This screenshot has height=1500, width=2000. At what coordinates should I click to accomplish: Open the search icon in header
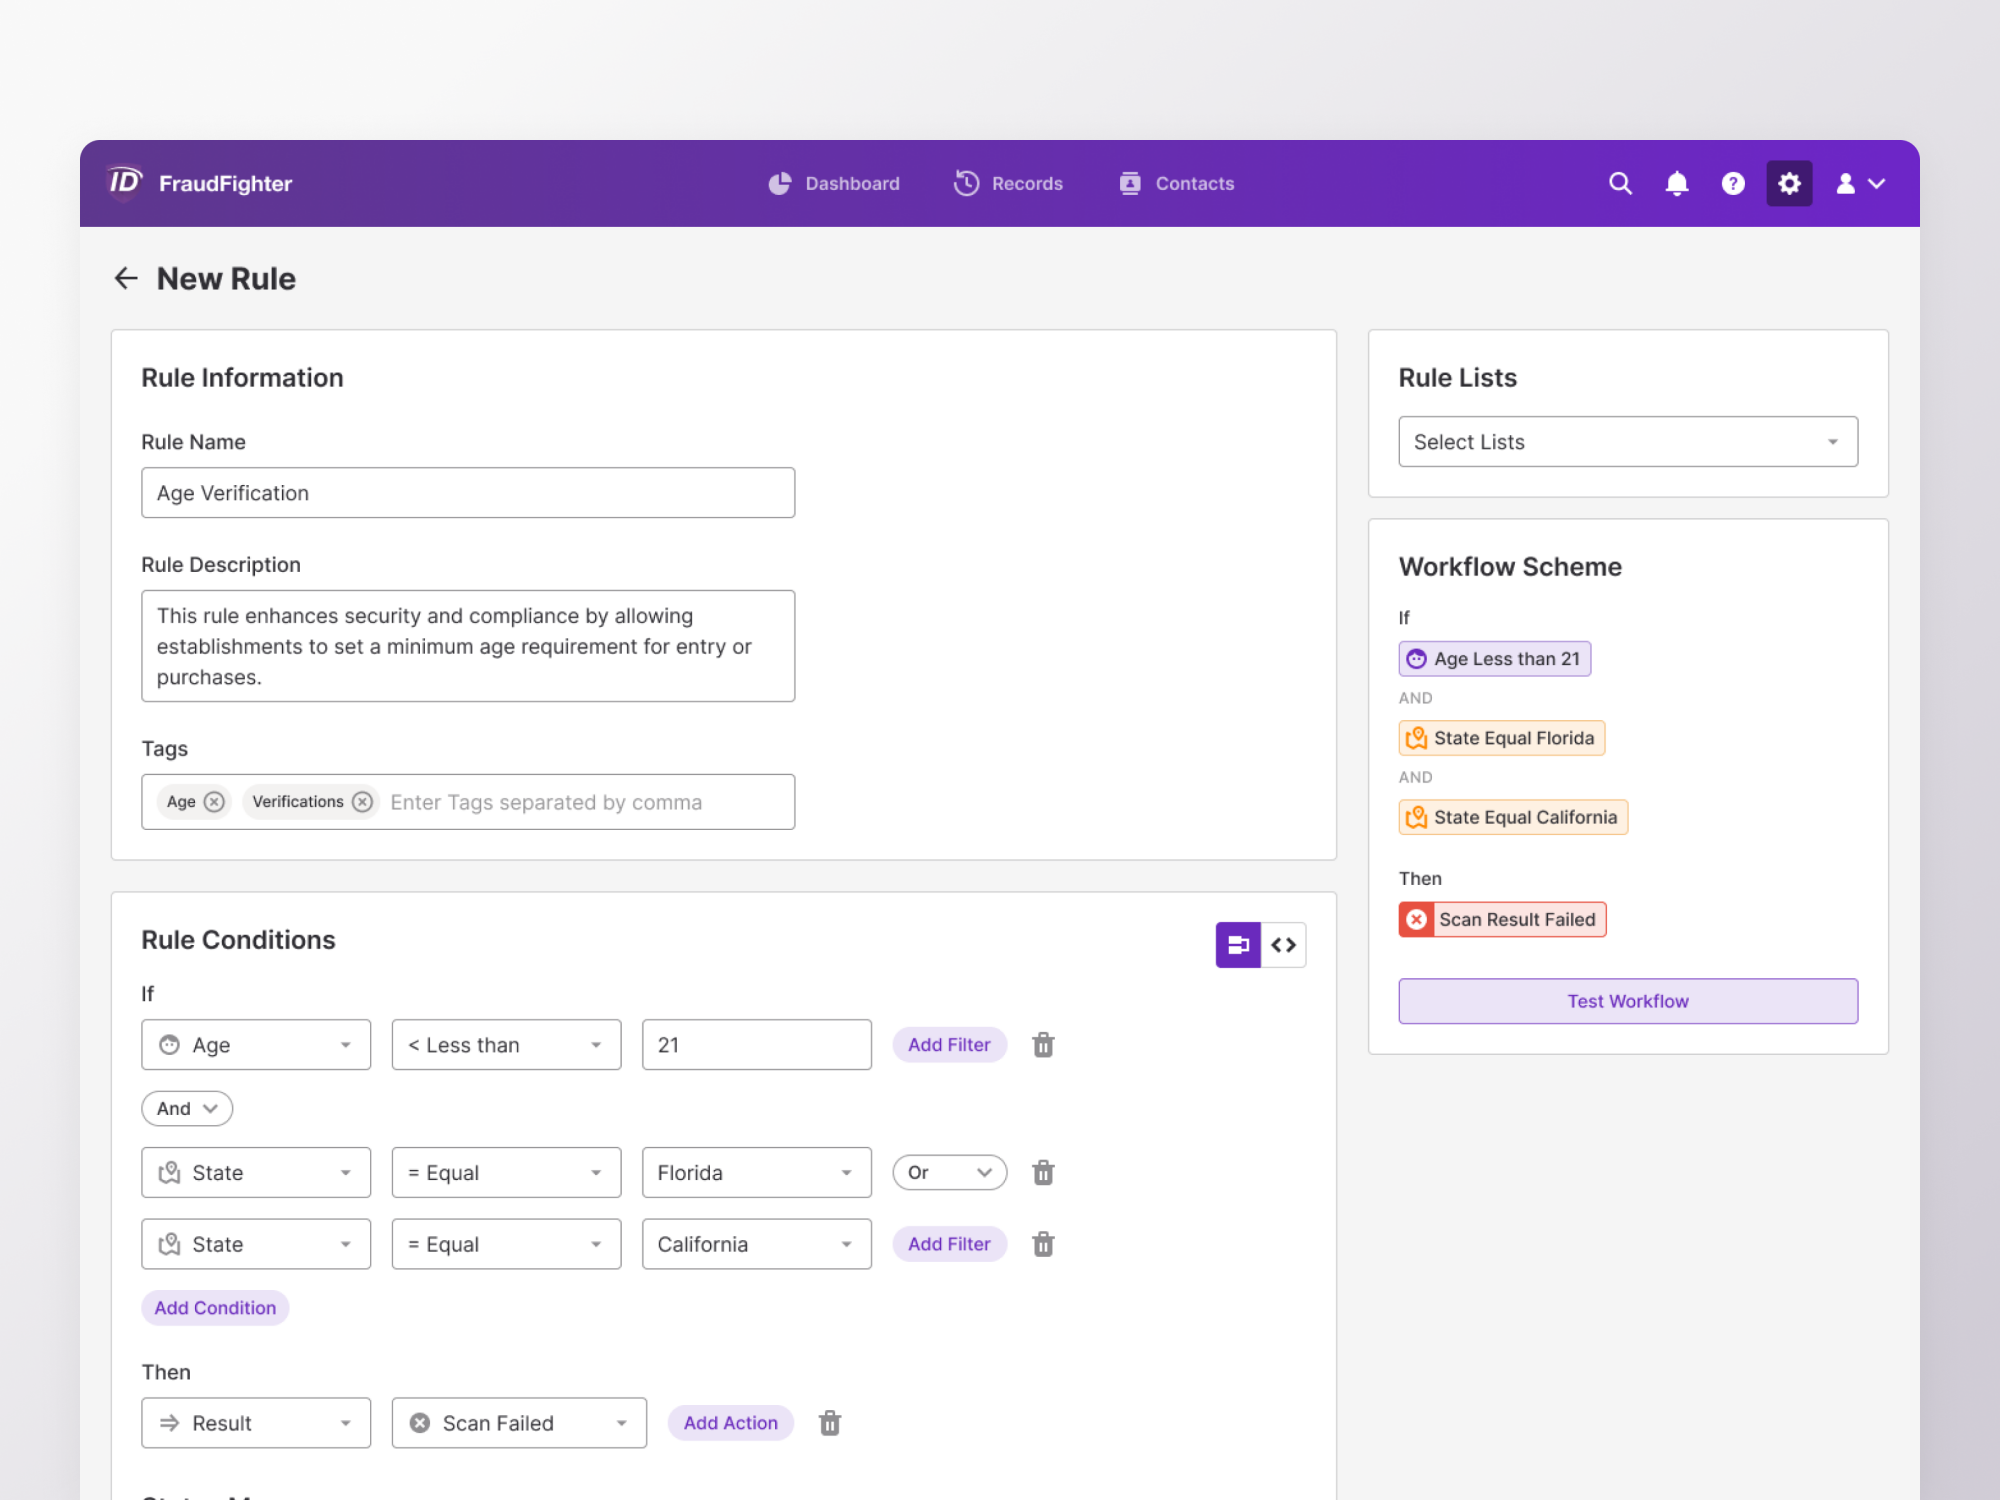point(1620,184)
